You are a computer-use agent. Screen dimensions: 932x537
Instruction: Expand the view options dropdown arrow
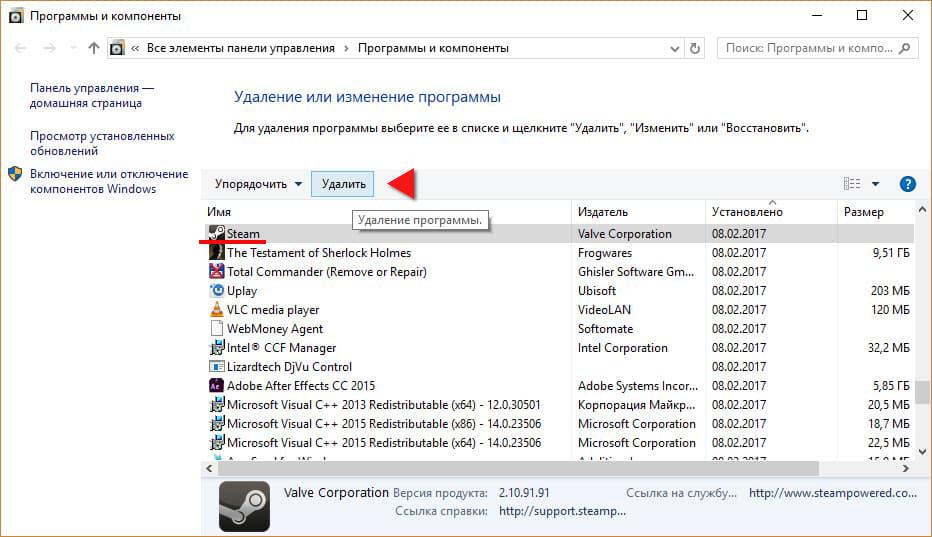pos(876,184)
